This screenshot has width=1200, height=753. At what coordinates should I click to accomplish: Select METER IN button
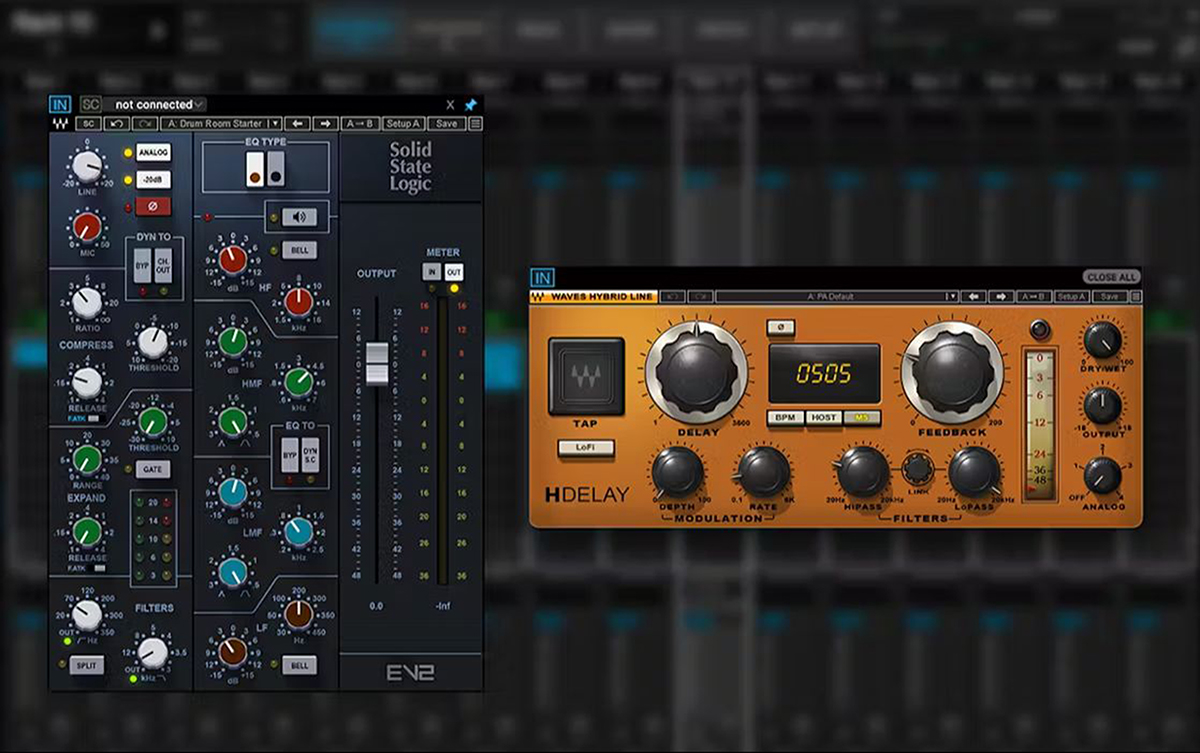tap(432, 272)
